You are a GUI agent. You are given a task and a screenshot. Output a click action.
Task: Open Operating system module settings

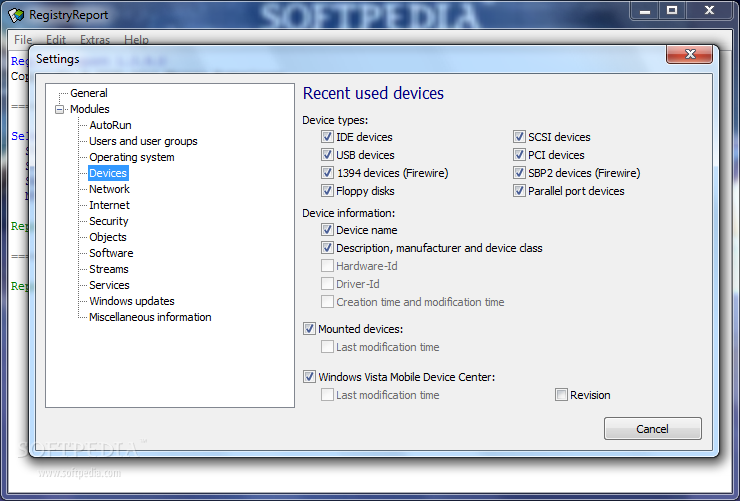[x=132, y=157]
